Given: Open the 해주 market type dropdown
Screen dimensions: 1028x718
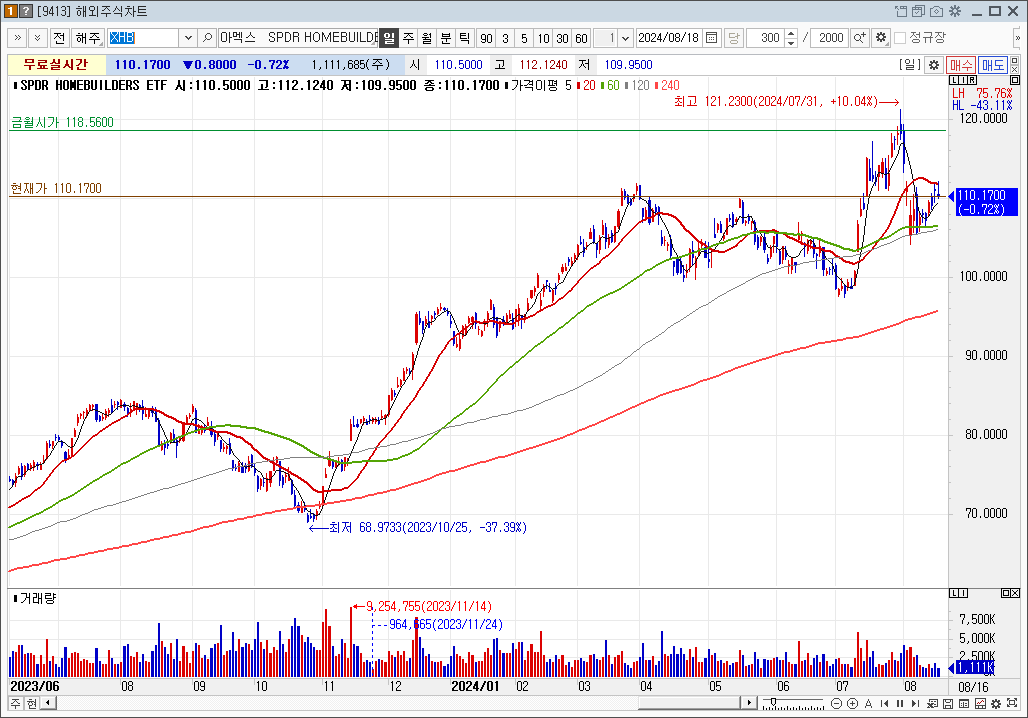Looking at the screenshot, I should pos(87,38).
